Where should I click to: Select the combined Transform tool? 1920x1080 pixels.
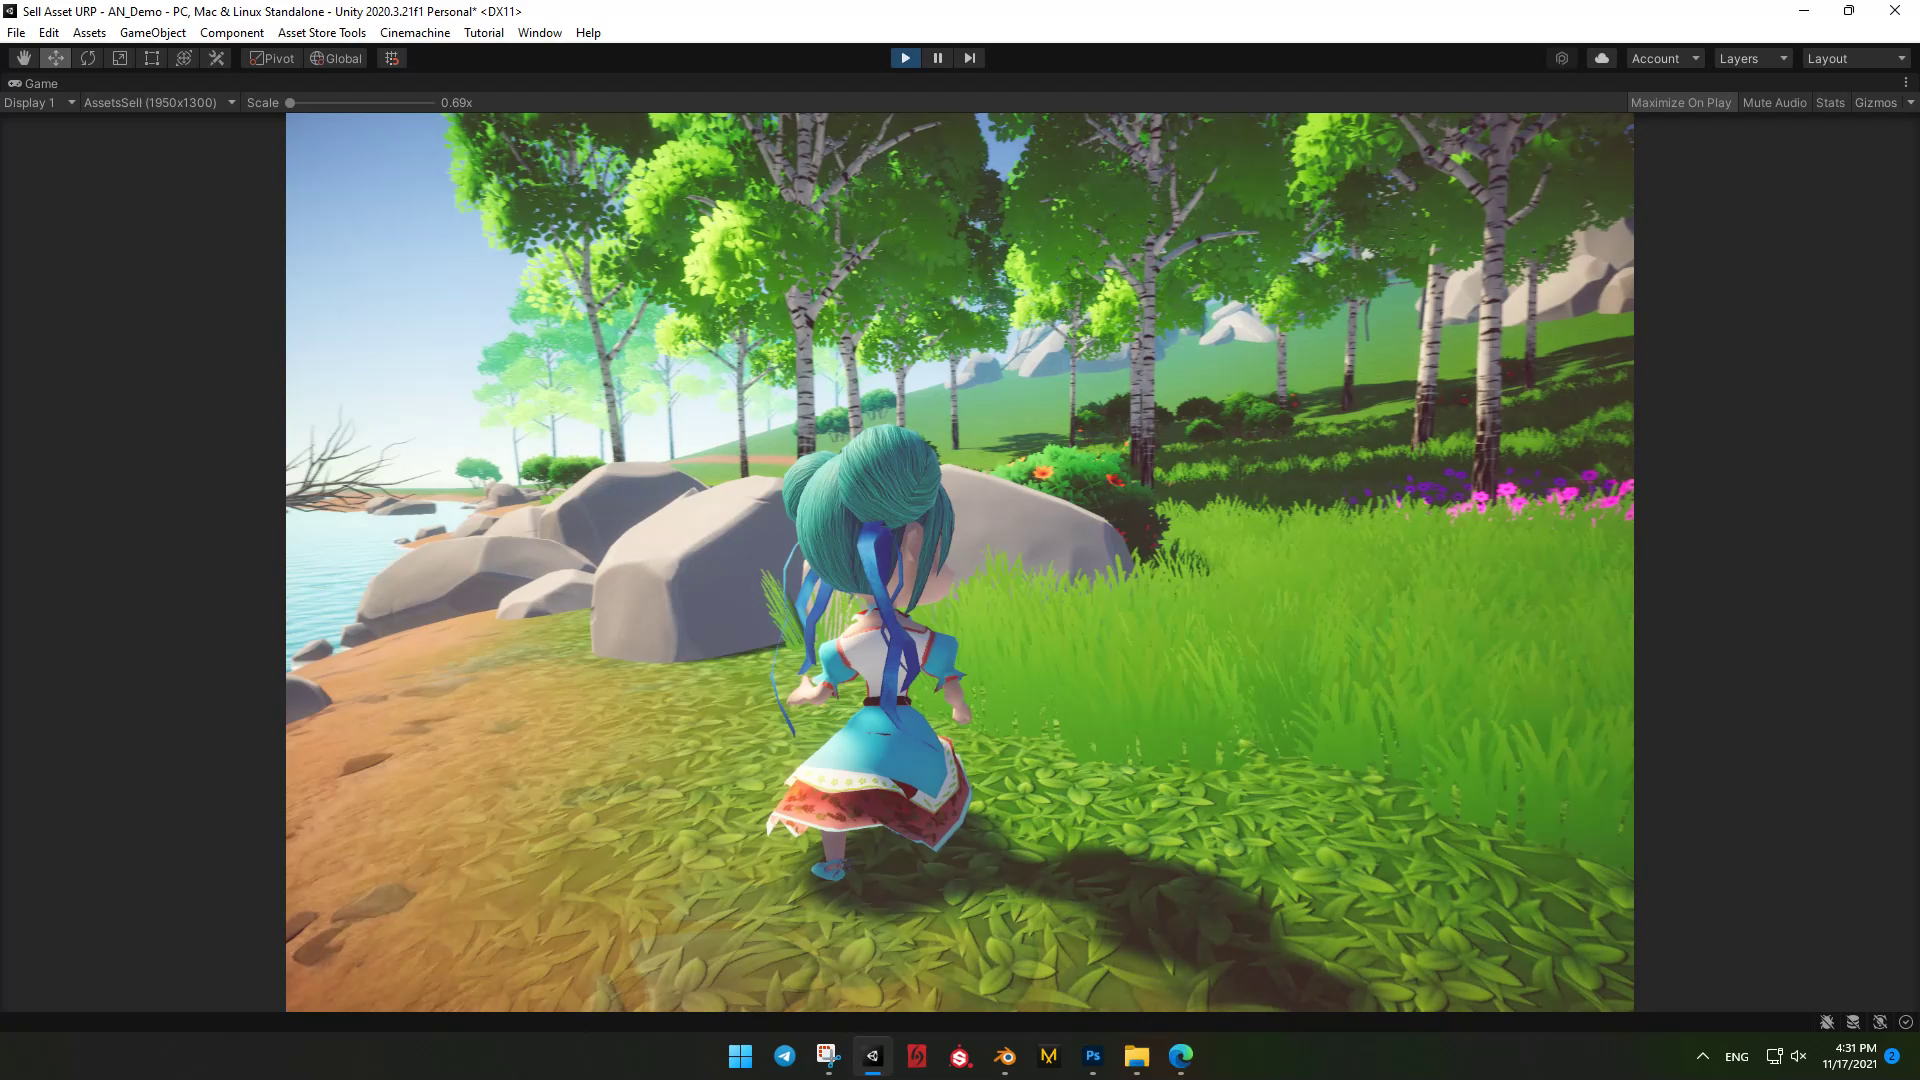pos(184,58)
